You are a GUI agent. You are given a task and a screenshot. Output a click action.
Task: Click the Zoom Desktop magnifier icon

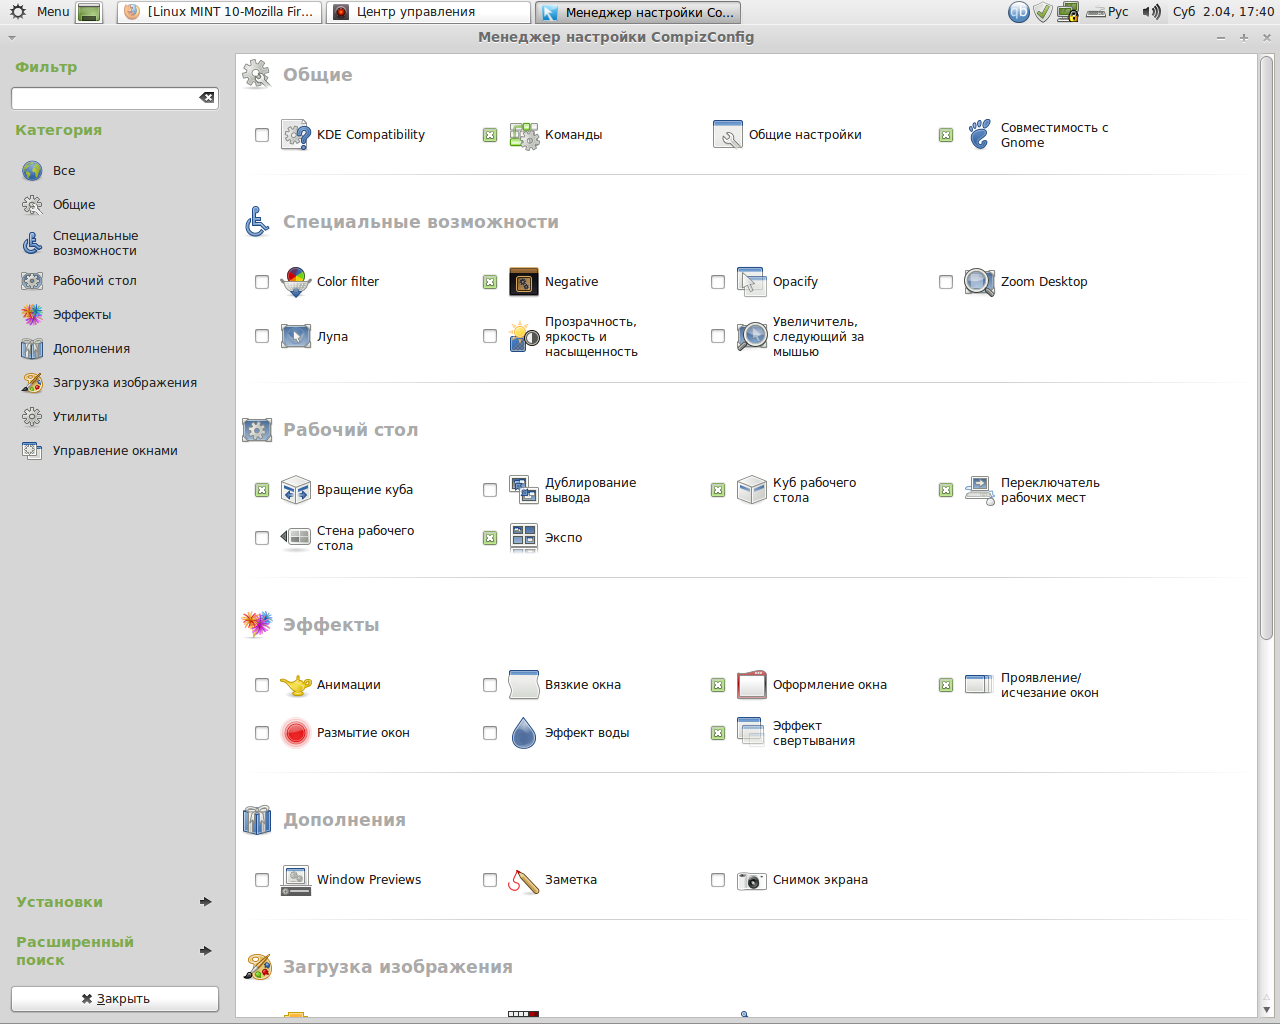click(x=979, y=282)
